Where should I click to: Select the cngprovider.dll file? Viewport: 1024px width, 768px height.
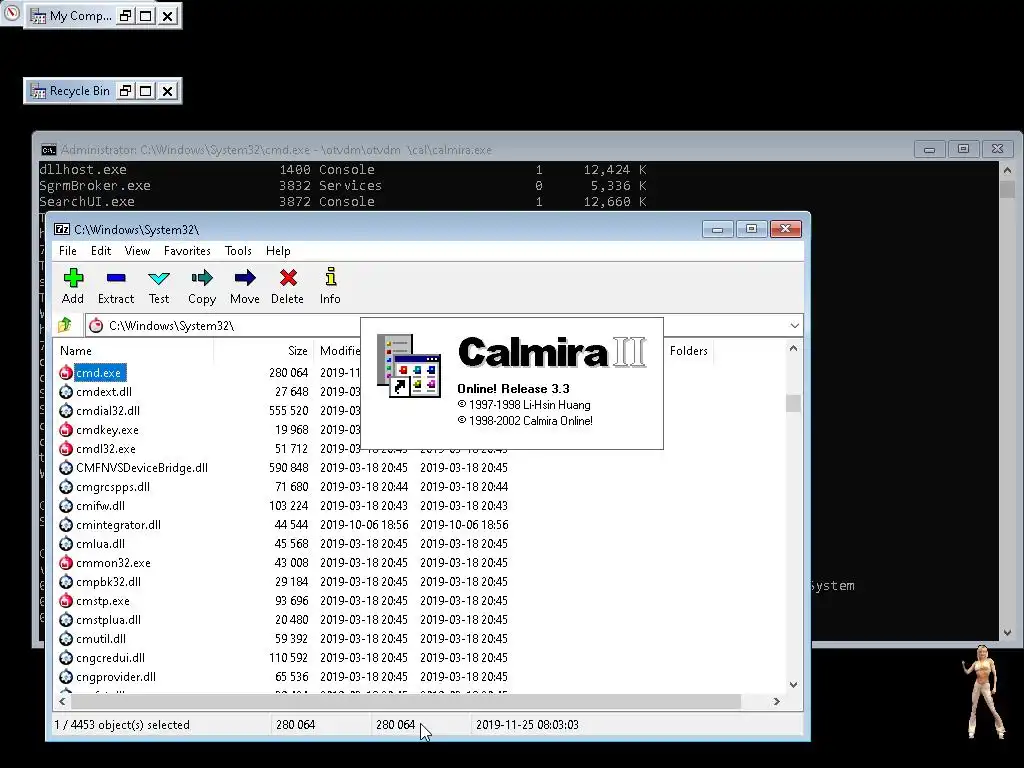(x=116, y=676)
